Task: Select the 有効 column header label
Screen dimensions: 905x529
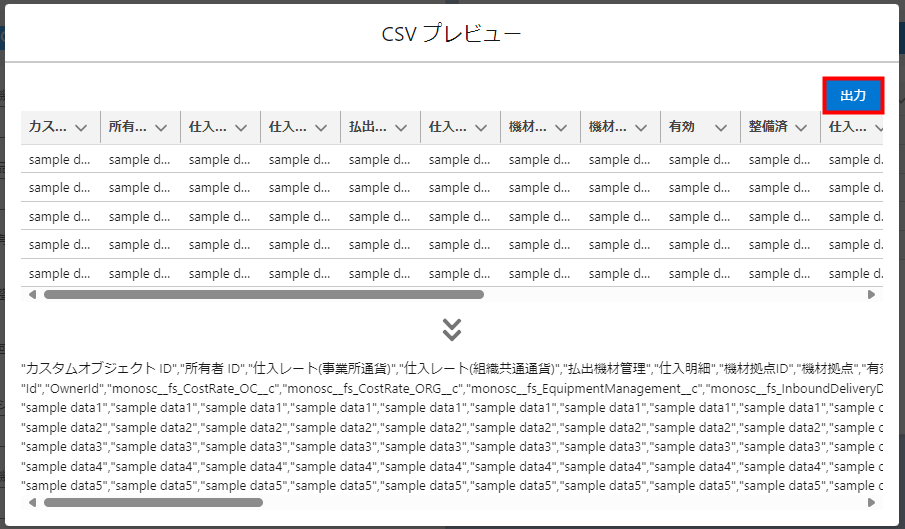Action: pyautogui.click(x=682, y=128)
